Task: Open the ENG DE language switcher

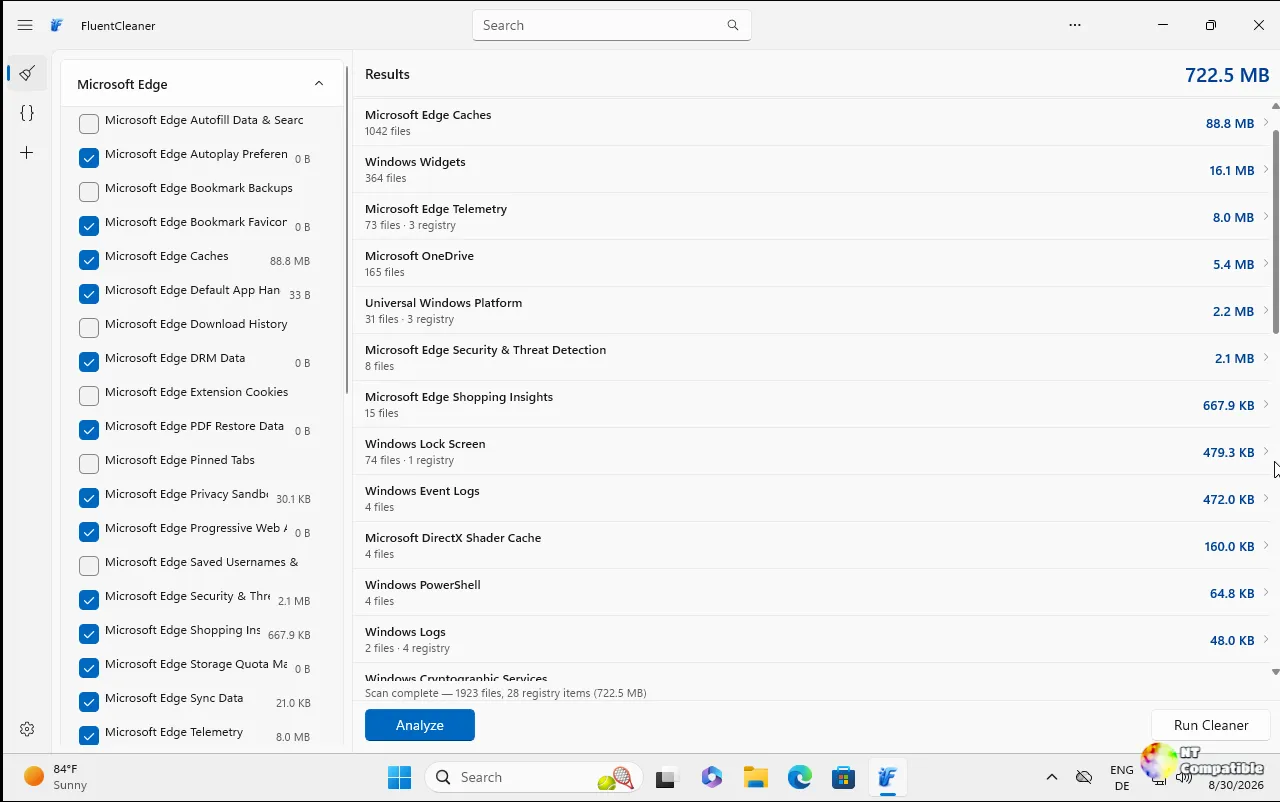Action: tap(1122, 777)
